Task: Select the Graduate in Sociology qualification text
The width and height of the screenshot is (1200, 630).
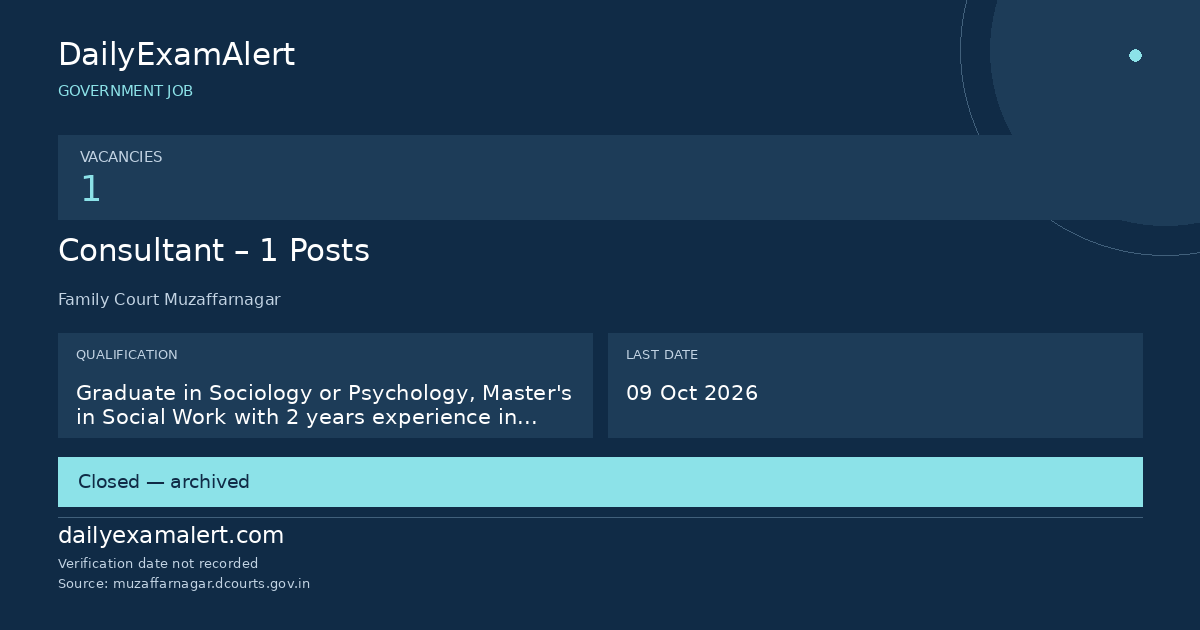Action: pos(324,405)
